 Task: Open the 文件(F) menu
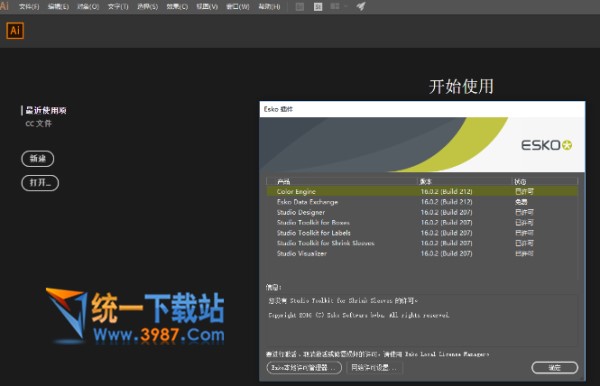click(29, 7)
